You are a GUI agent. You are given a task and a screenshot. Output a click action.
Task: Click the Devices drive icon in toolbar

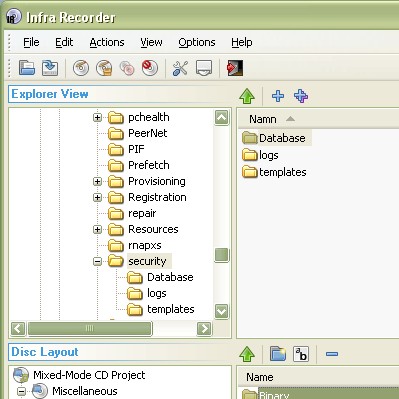click(204, 68)
